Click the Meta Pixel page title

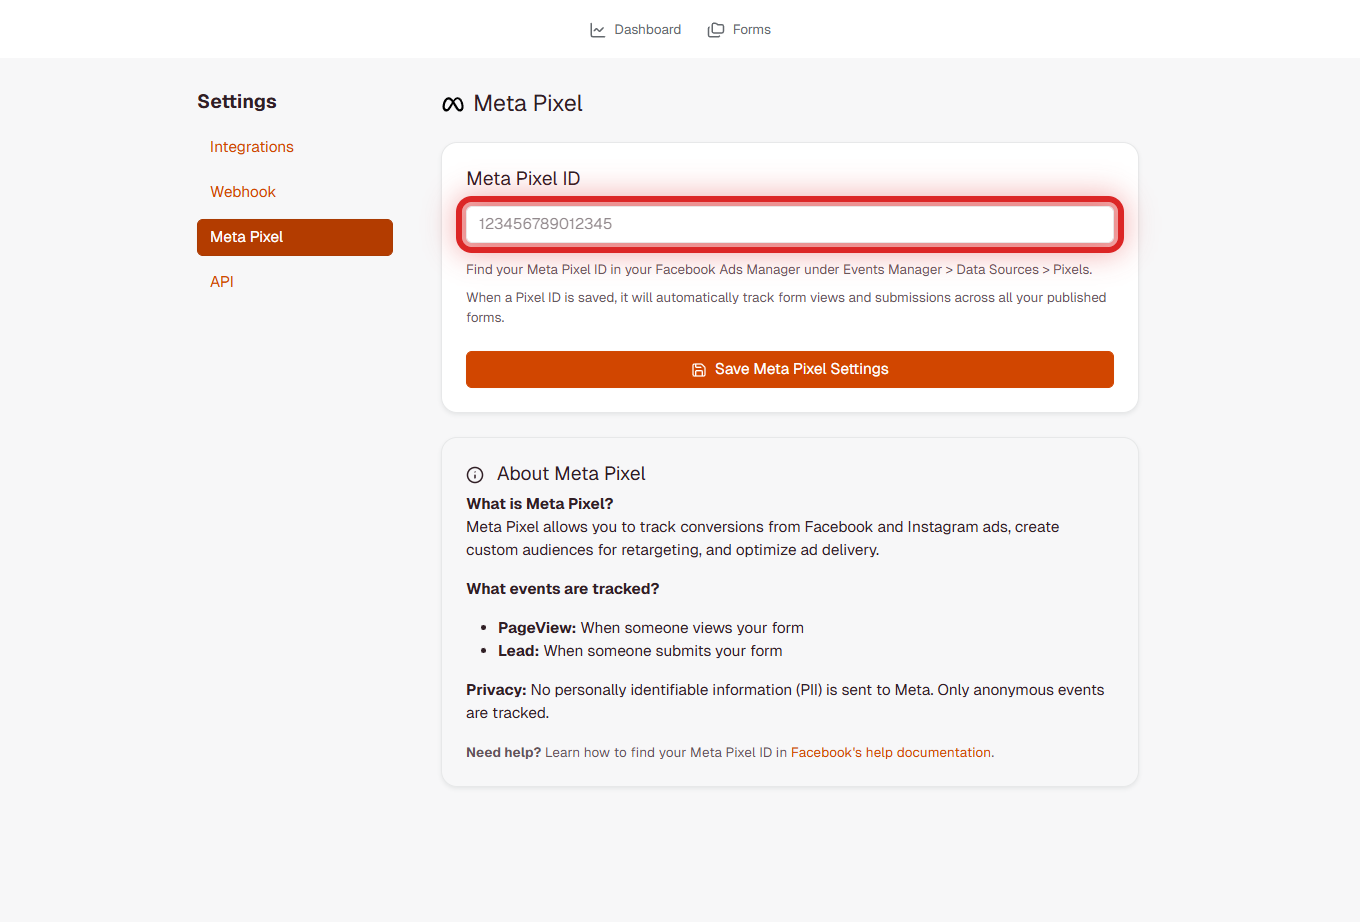point(529,103)
